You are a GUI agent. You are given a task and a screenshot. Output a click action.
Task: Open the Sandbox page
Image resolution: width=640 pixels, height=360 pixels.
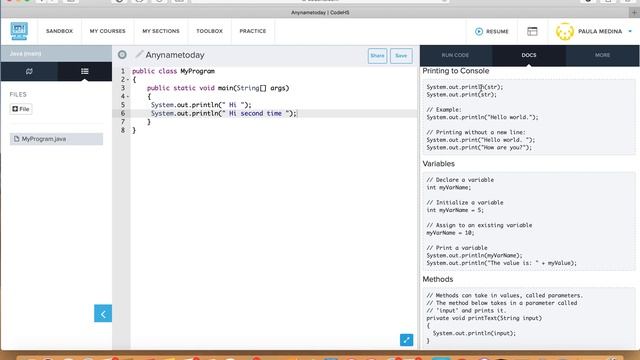click(x=60, y=31)
